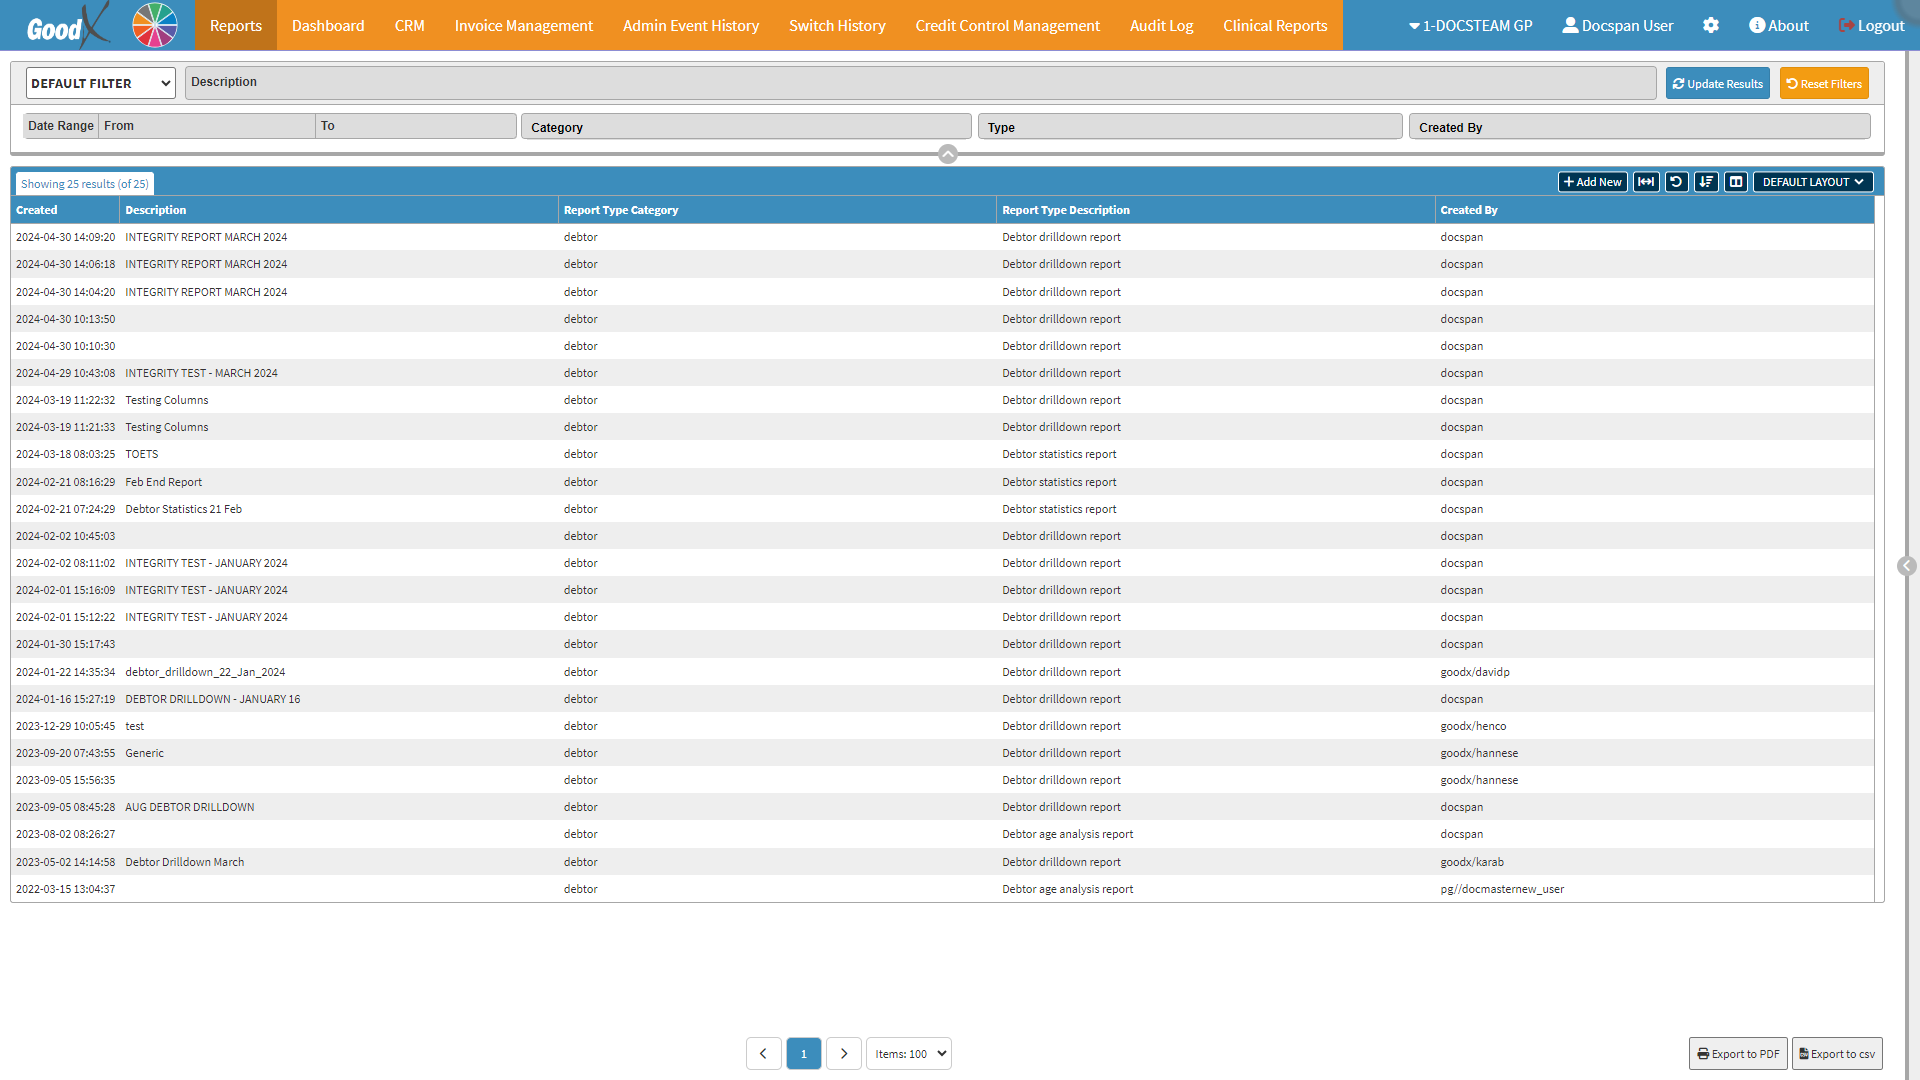The width and height of the screenshot is (1920, 1080).
Task: Open the DEFAULT LAYOUT dropdown
Action: point(1813,182)
